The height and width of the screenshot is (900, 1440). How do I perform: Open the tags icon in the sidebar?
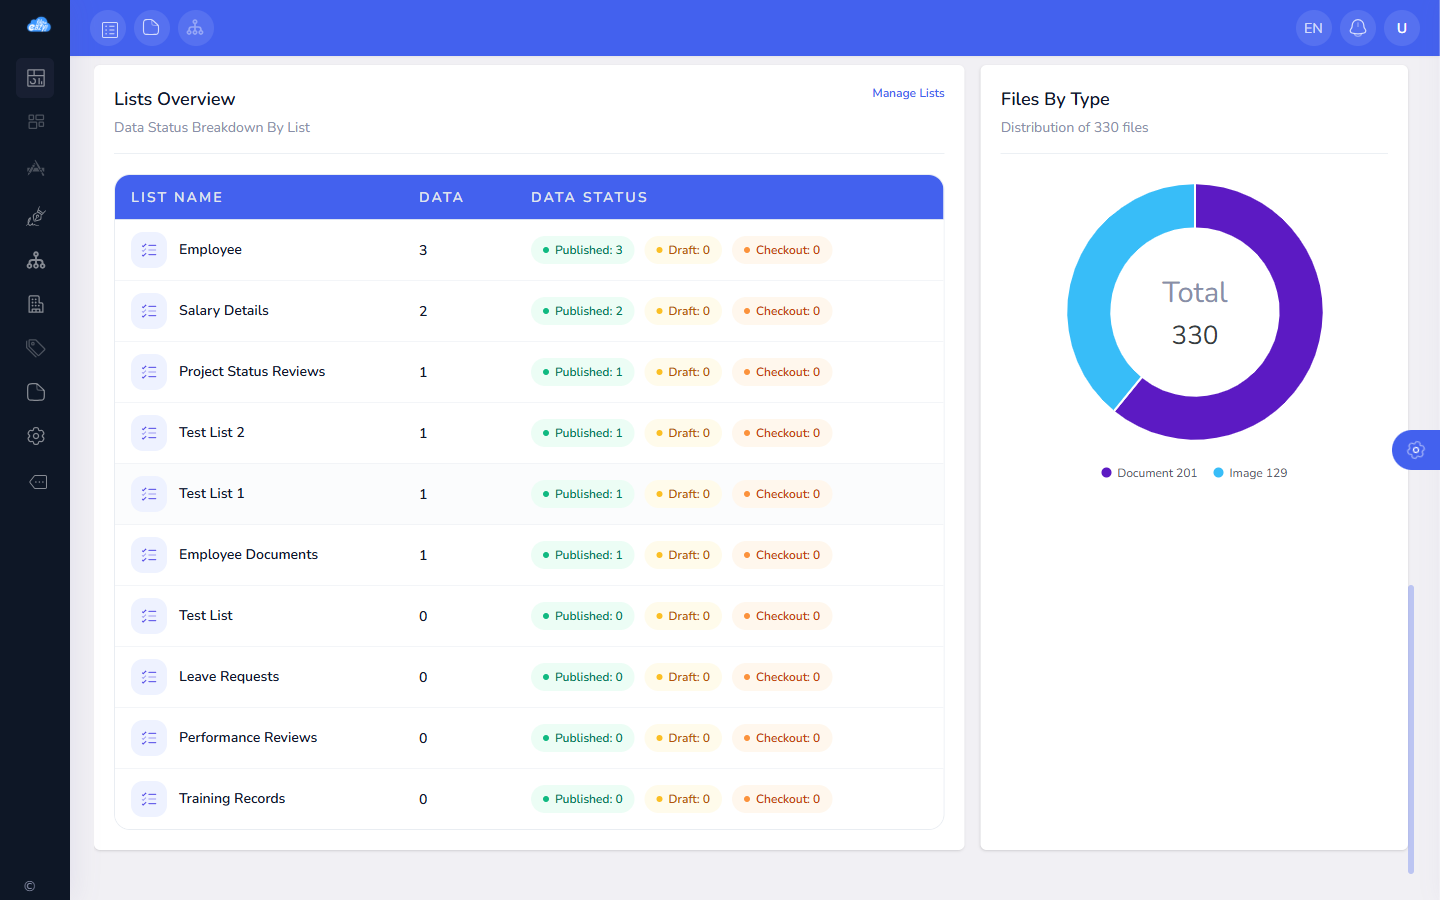[x=36, y=348]
